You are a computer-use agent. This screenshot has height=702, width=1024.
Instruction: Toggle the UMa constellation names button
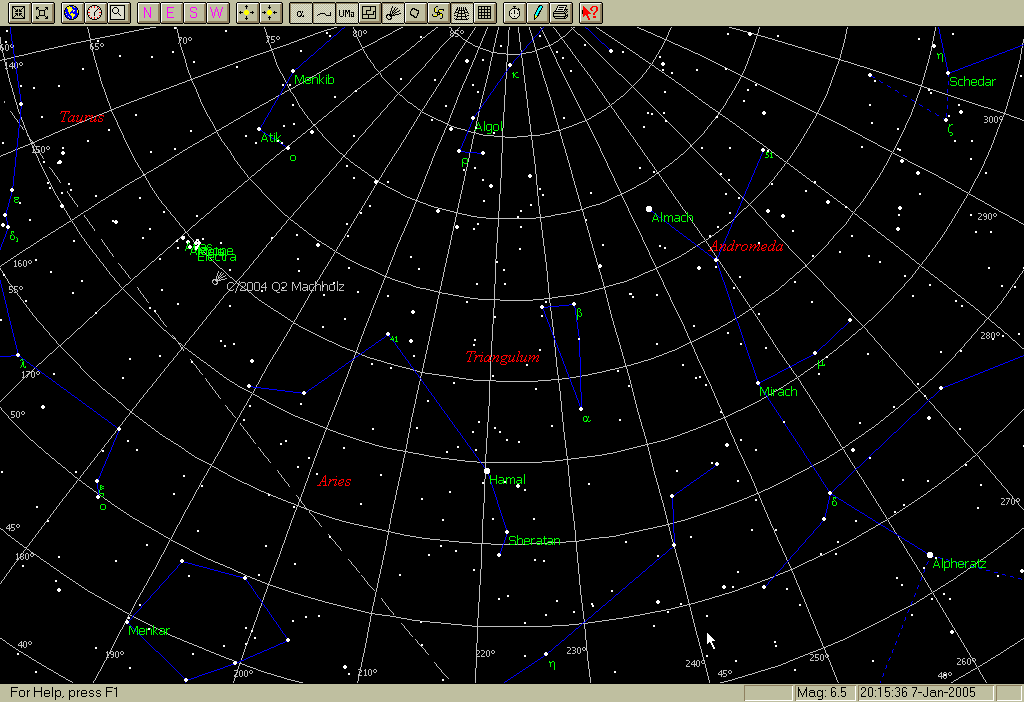click(x=346, y=13)
